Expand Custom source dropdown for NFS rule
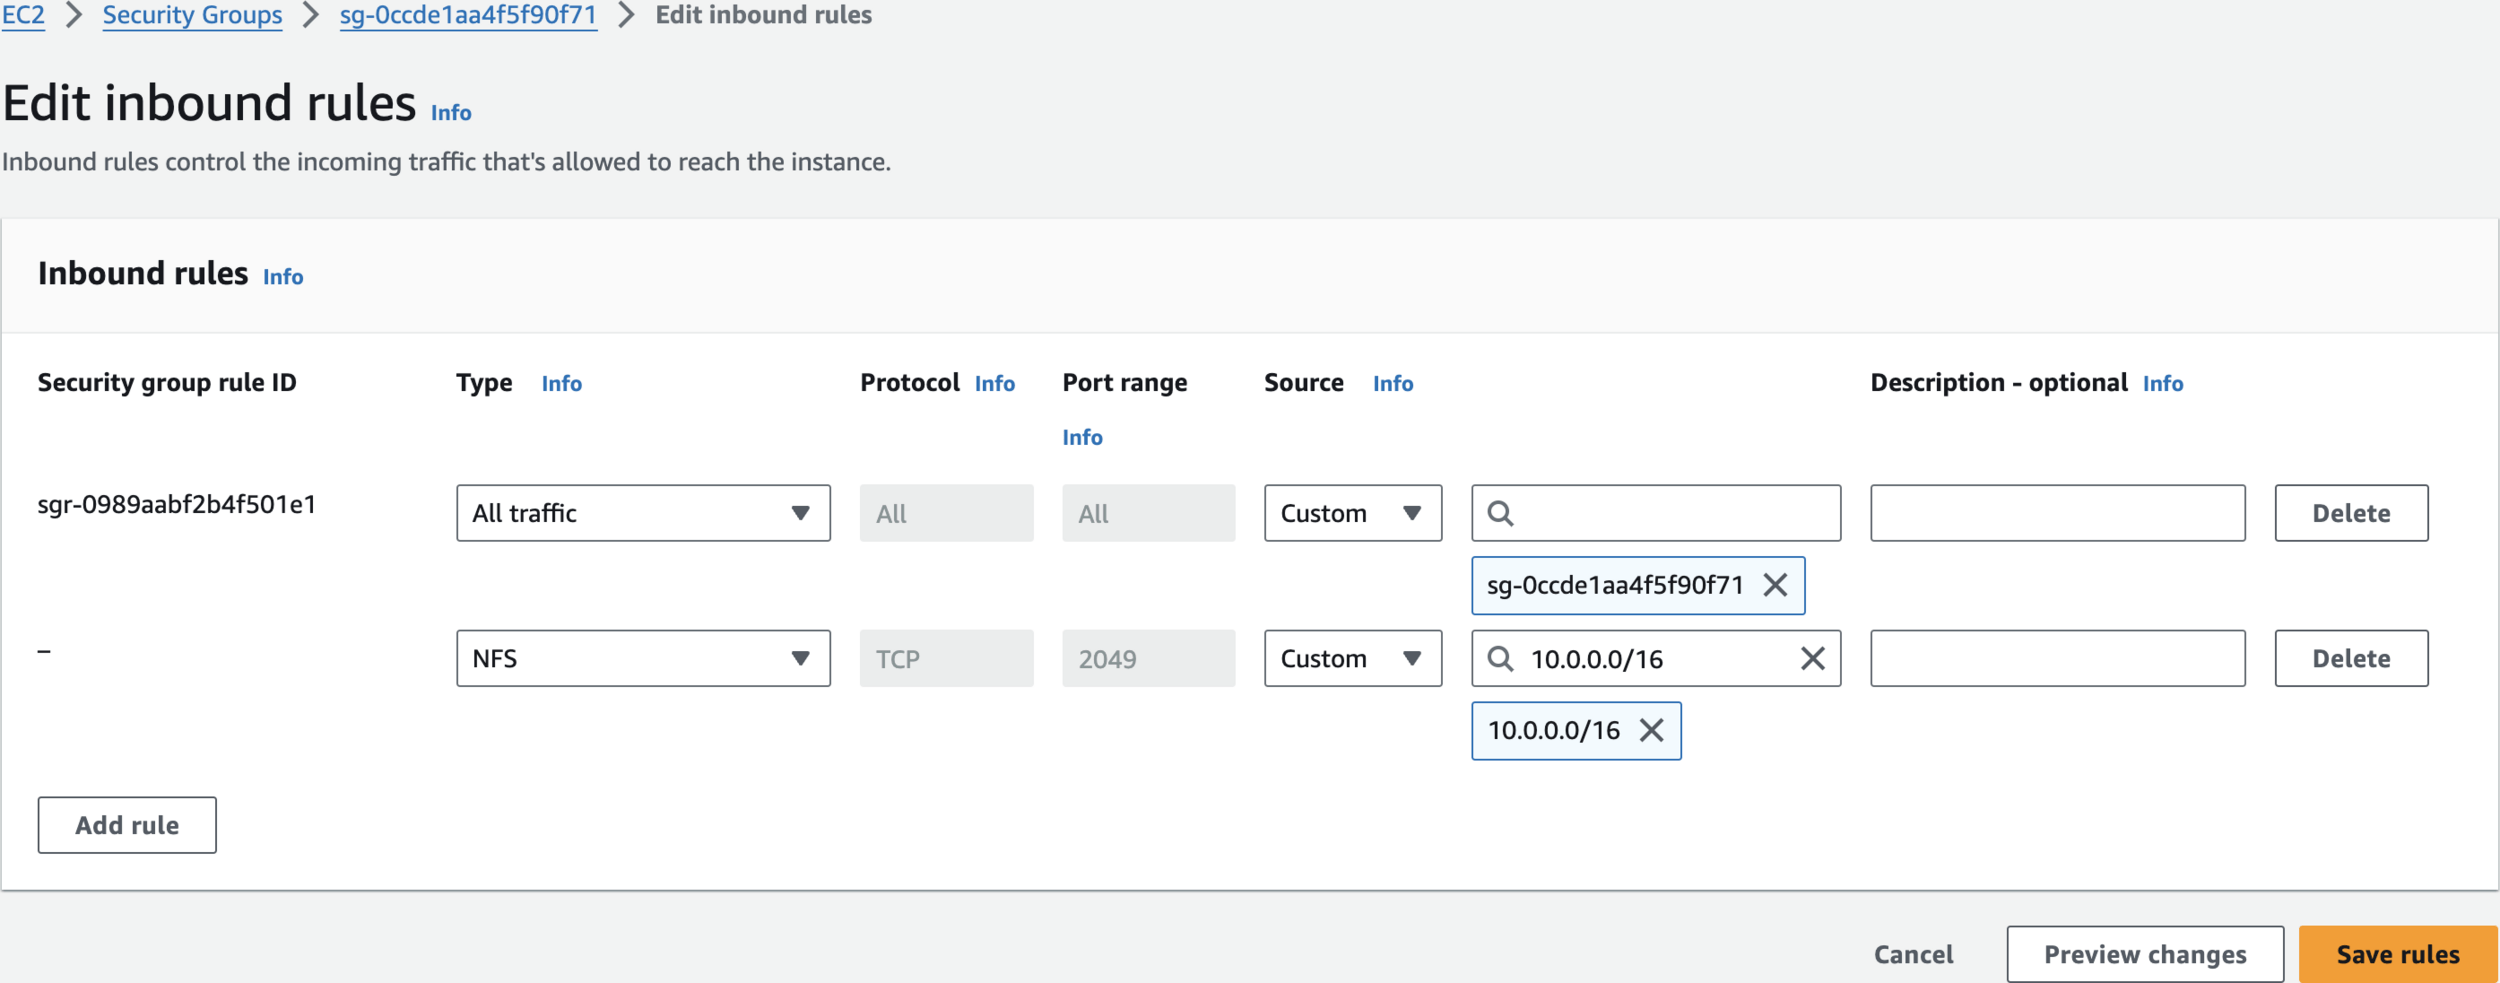Screen dimensions: 2500x983 1352,658
